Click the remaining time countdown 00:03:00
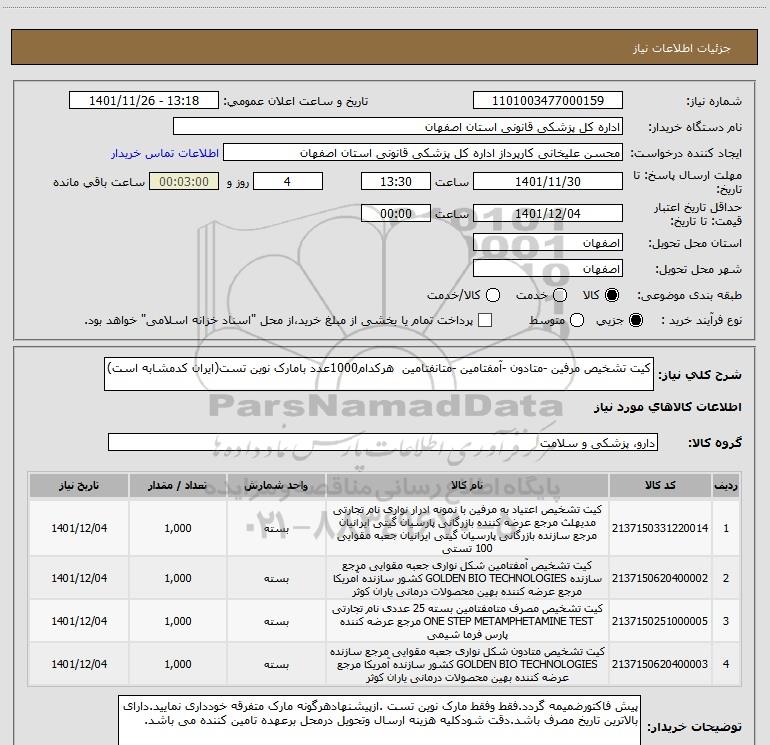Image resolution: width=770 pixels, height=745 pixels. (184, 181)
